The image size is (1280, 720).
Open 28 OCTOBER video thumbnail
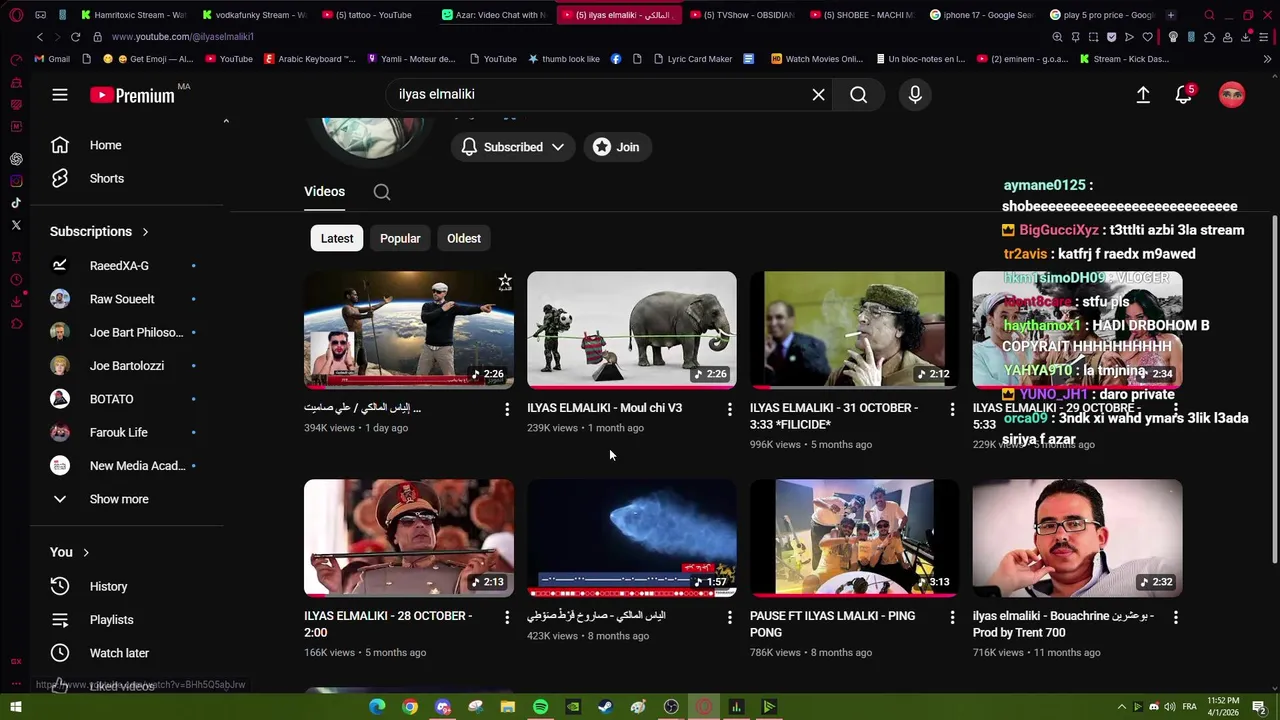[x=409, y=537]
